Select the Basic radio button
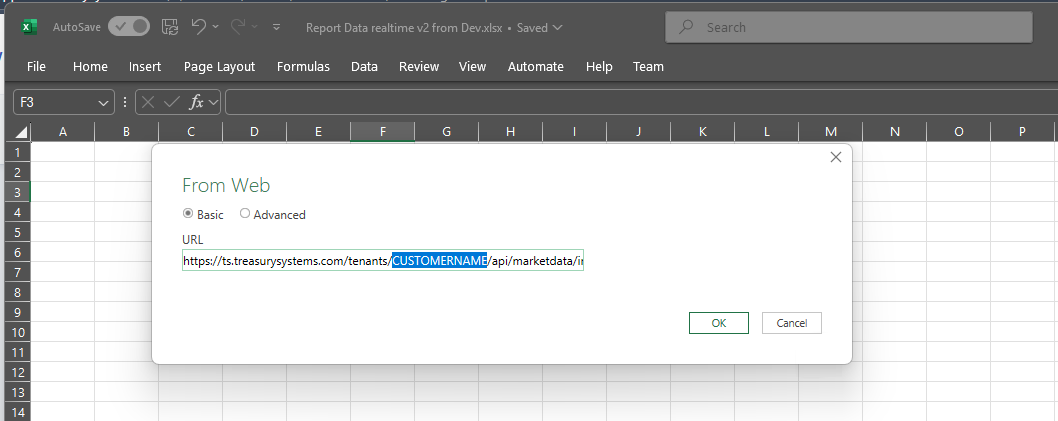Viewport: 1058px width, 421px height. click(188, 214)
